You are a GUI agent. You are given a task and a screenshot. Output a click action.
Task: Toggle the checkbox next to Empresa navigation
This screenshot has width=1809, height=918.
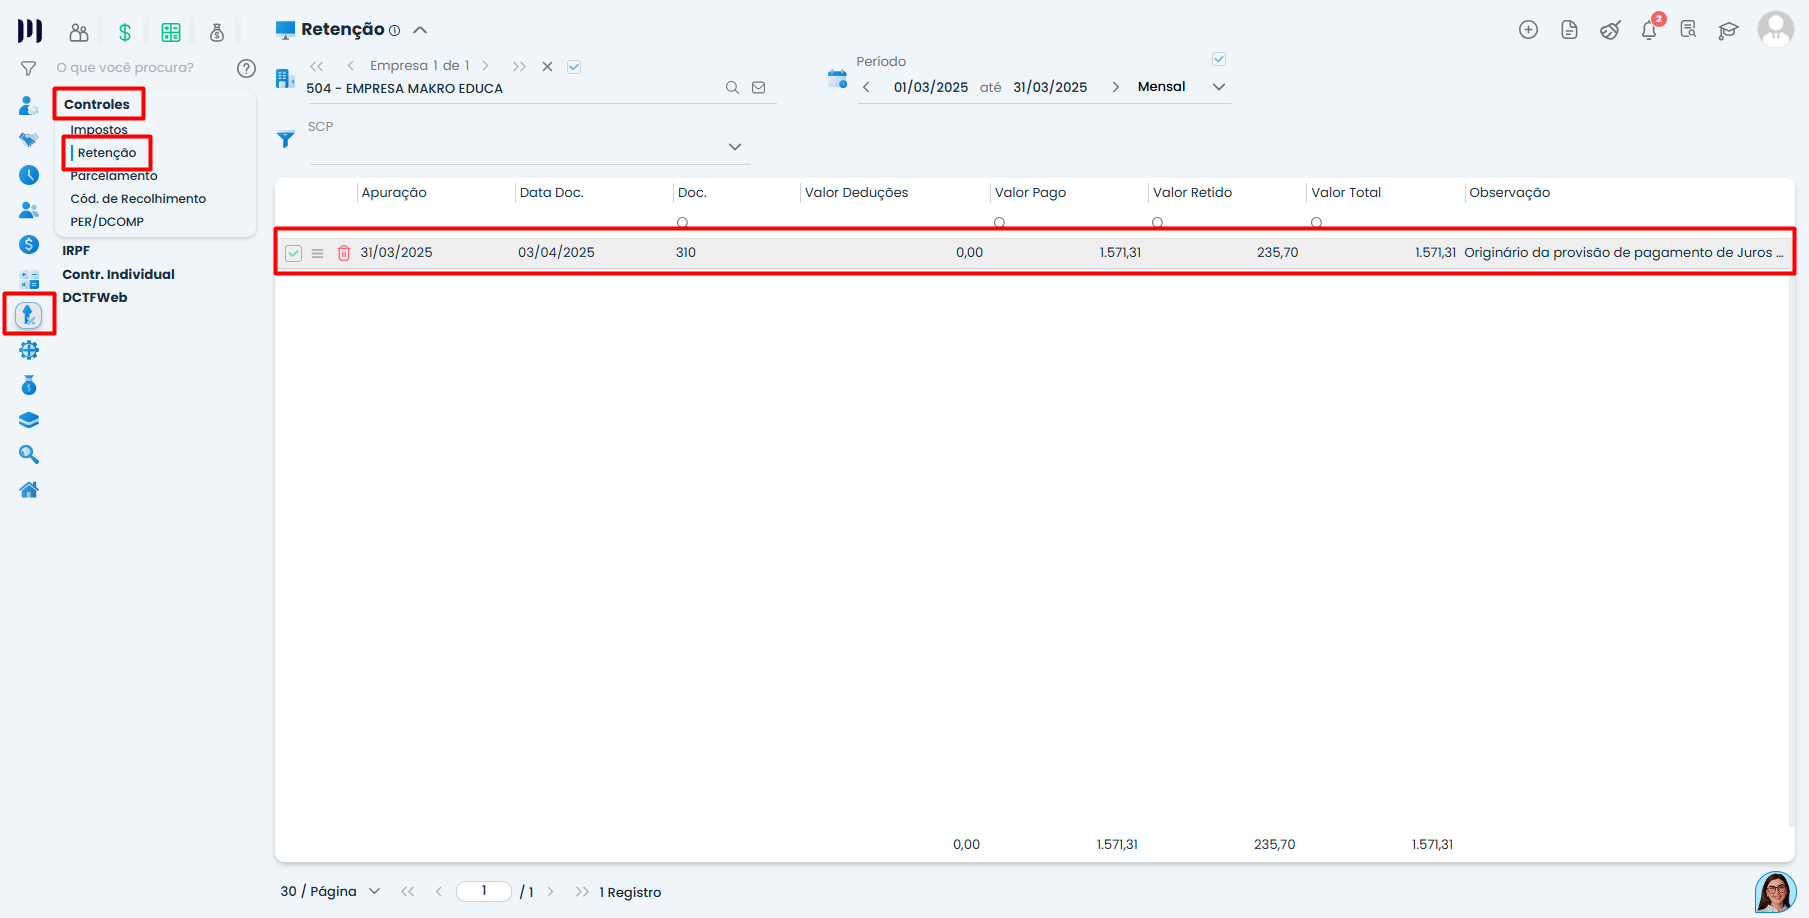tap(574, 67)
